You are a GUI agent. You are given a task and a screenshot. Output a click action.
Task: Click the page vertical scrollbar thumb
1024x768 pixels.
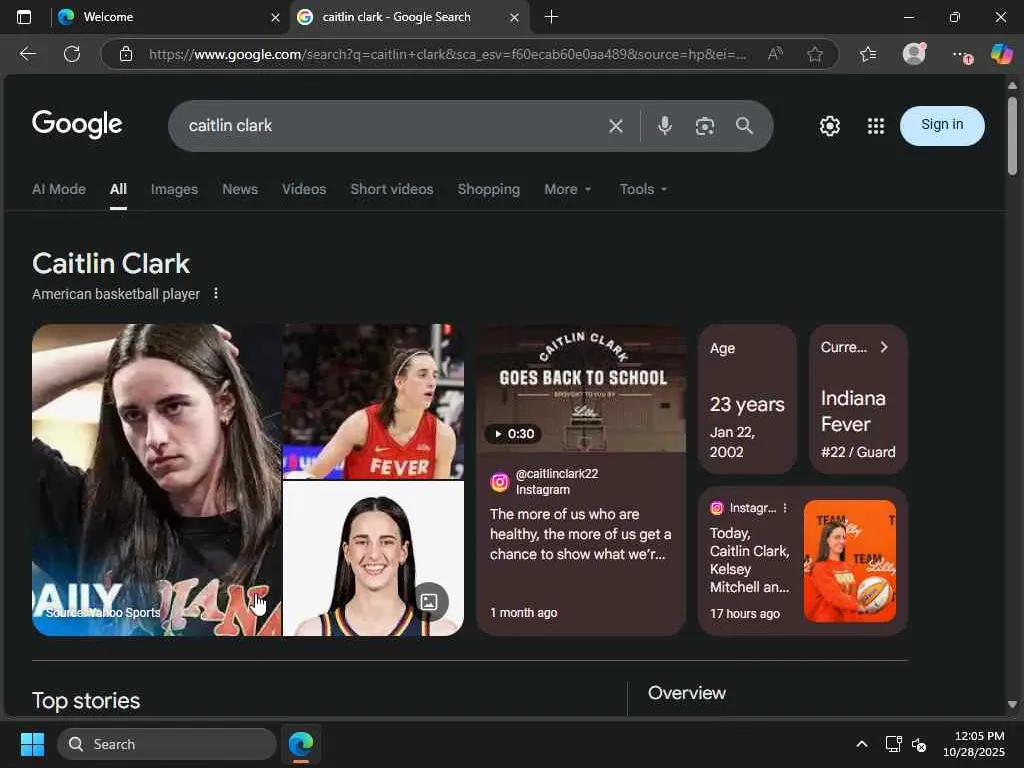tap(1012, 136)
